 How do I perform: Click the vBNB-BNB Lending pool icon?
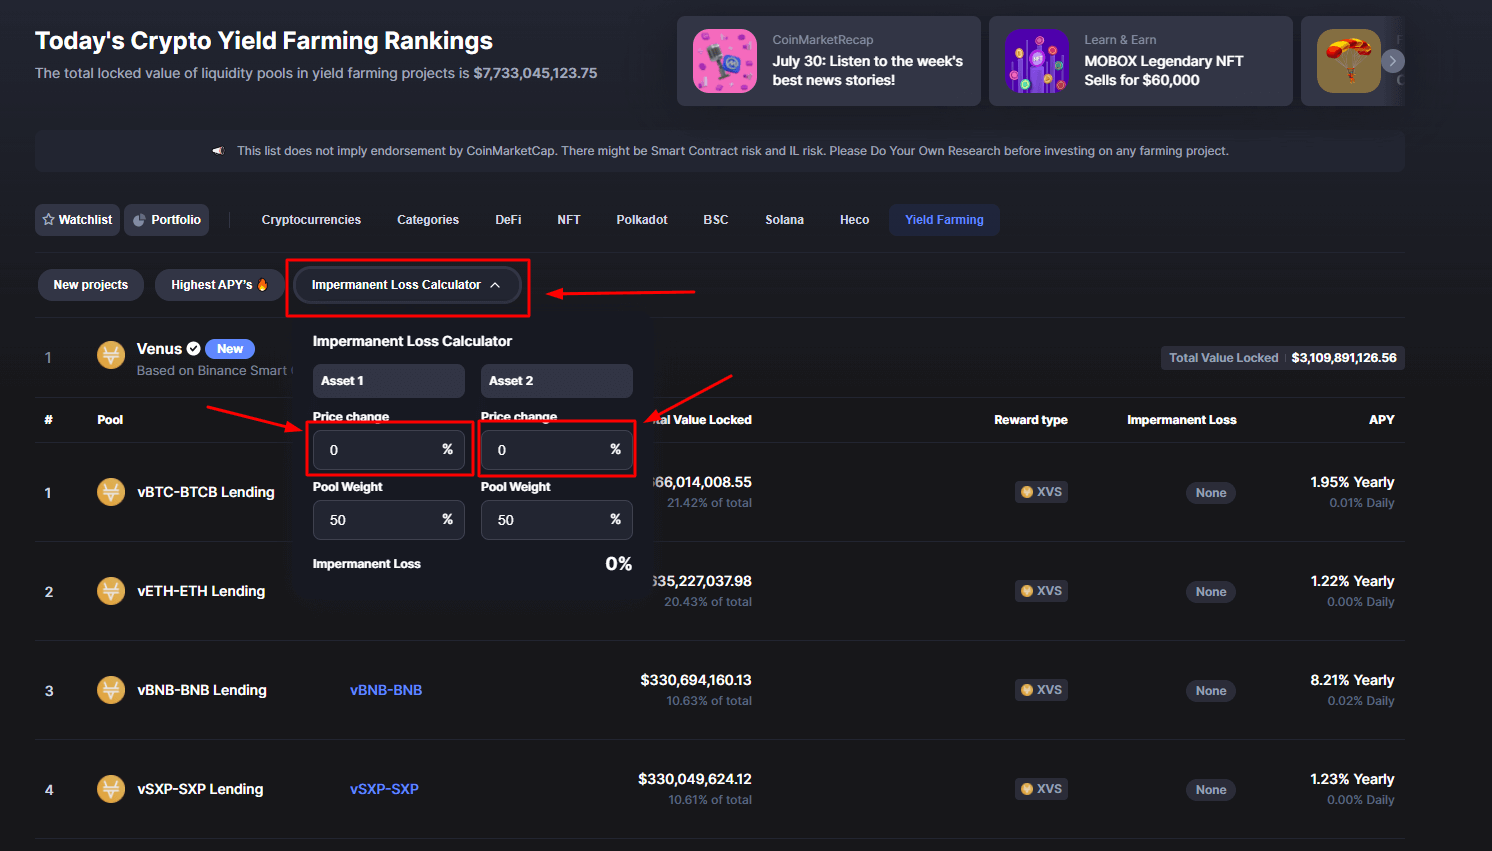click(111, 690)
